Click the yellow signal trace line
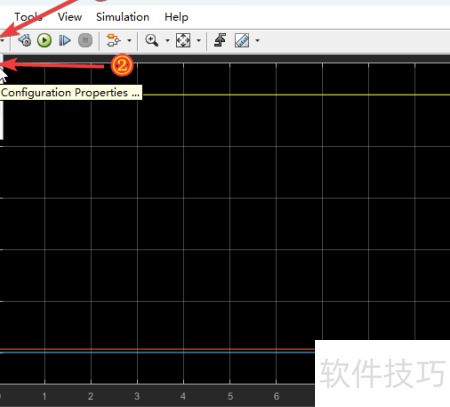 click(296, 95)
